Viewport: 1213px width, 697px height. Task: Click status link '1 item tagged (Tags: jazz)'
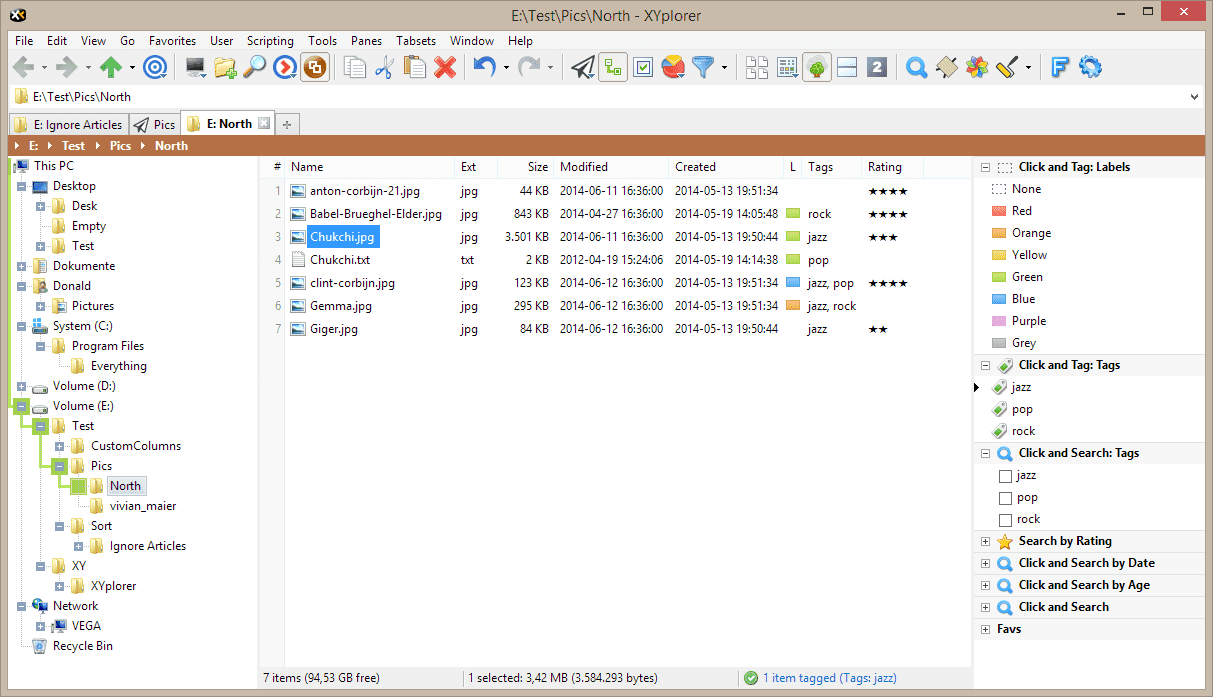[x=830, y=678]
